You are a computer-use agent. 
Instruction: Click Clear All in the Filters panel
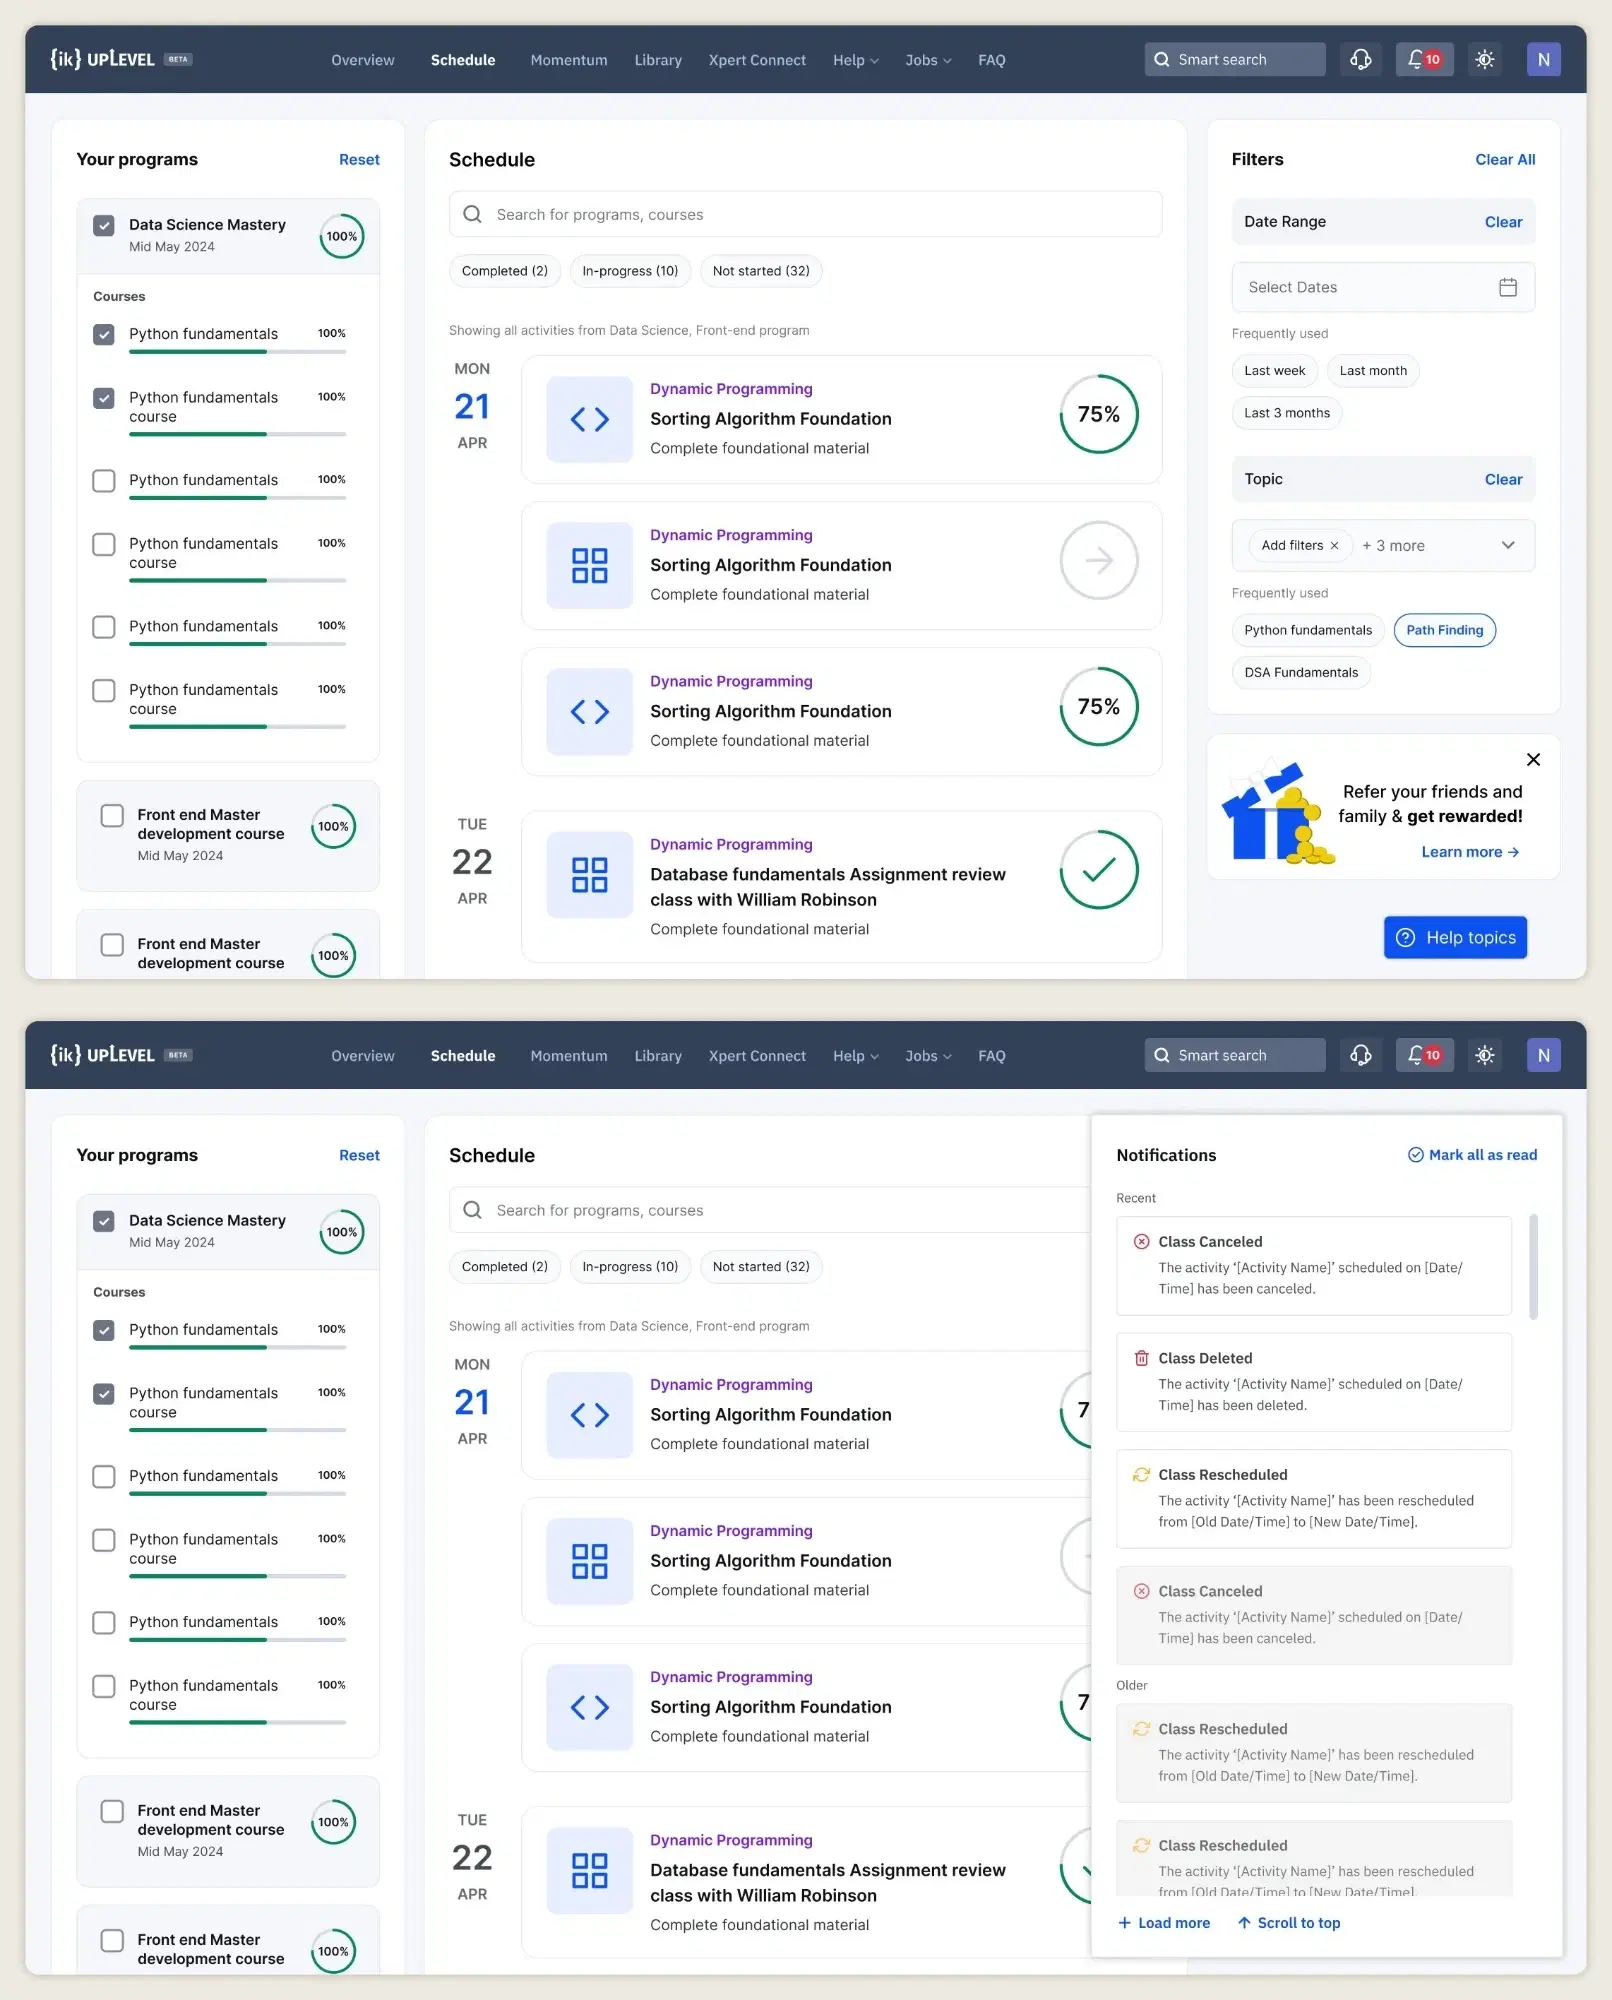pos(1505,160)
